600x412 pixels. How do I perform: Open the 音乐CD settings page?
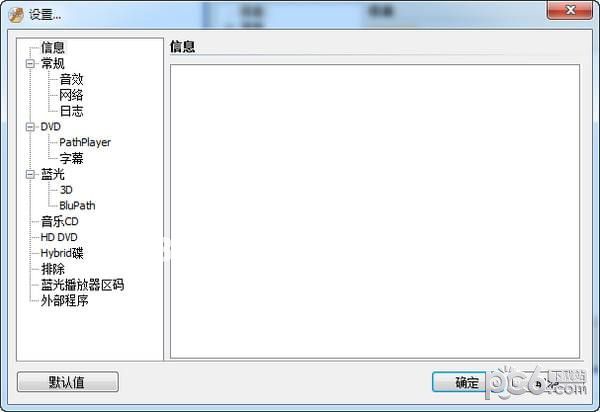(x=60, y=221)
